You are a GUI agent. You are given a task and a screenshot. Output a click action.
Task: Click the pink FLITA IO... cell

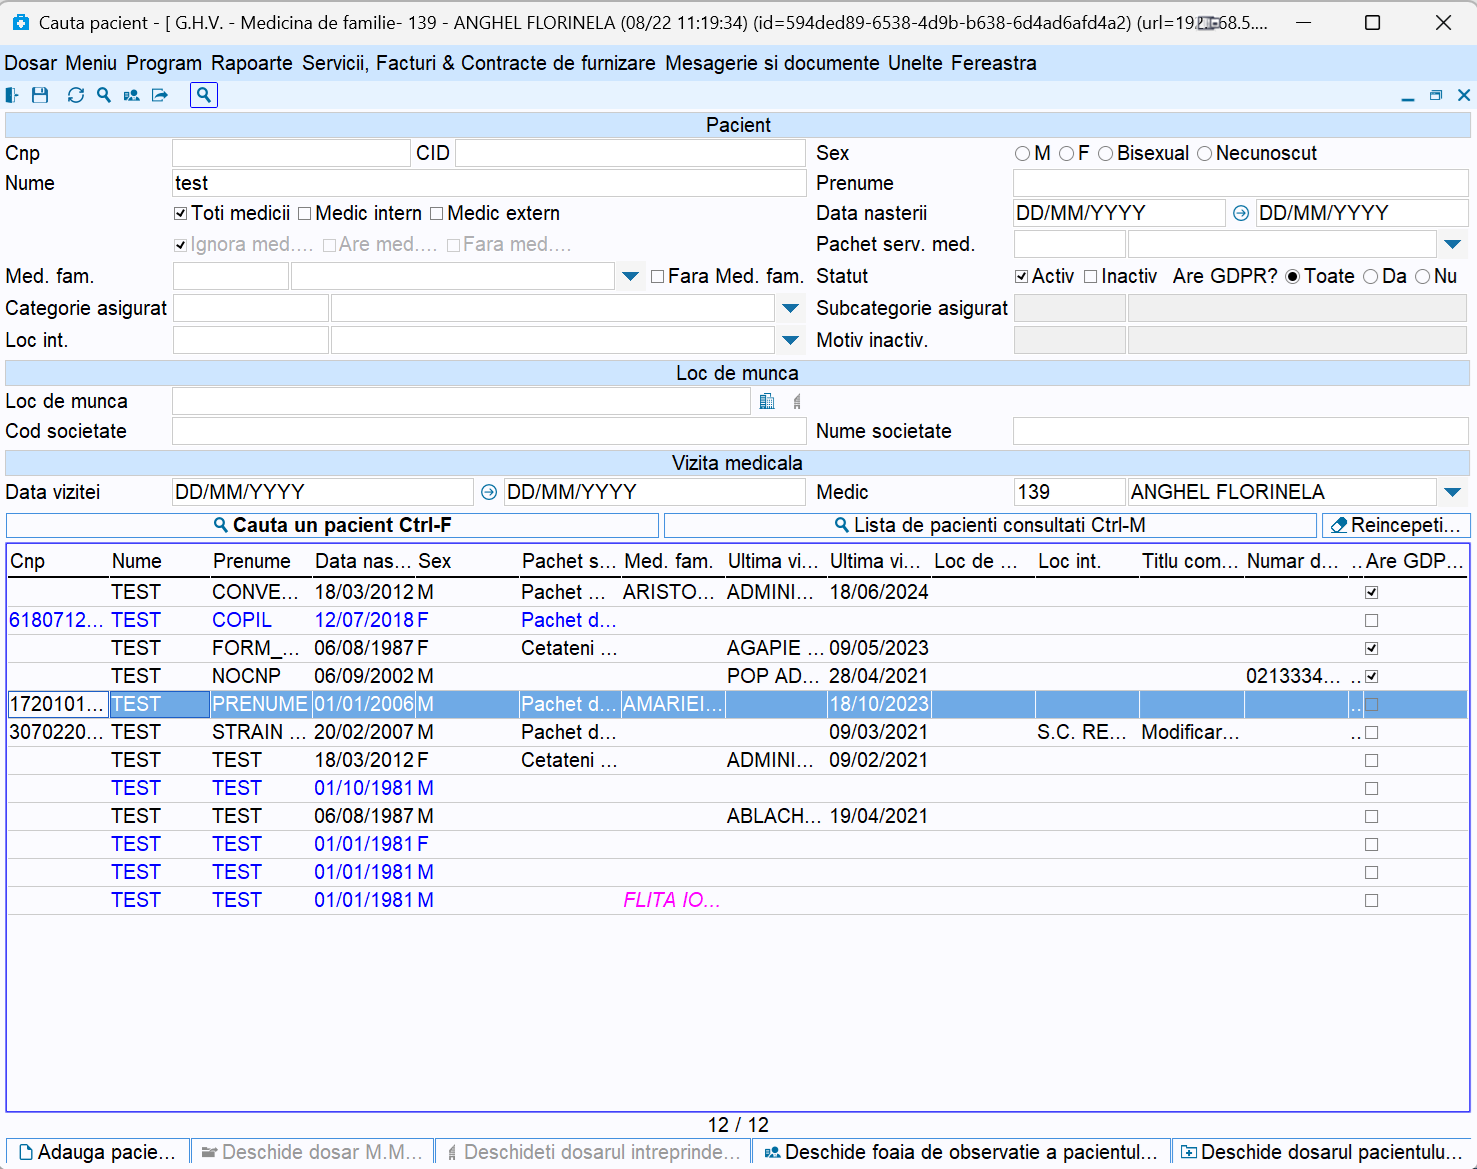(672, 901)
